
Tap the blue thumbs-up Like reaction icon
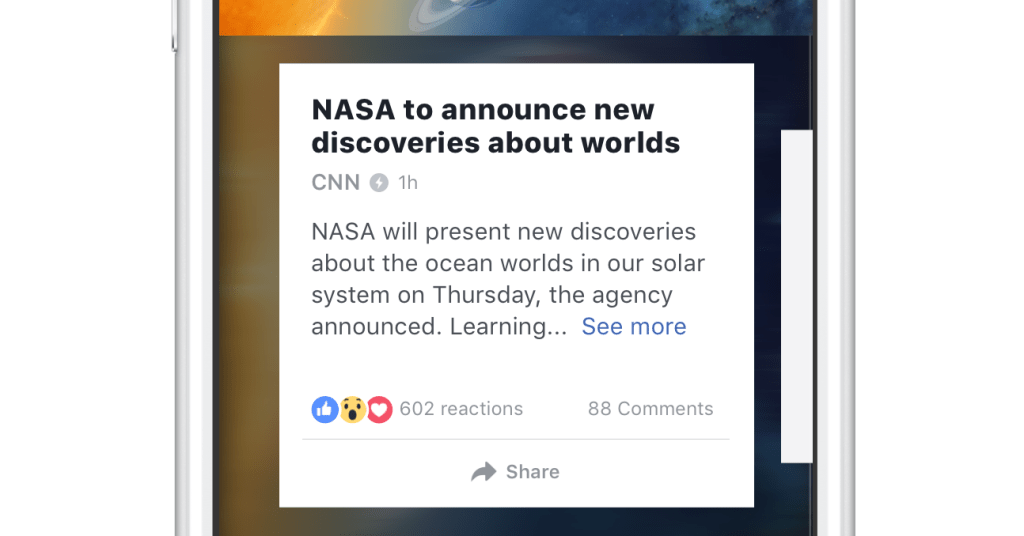tap(325, 409)
